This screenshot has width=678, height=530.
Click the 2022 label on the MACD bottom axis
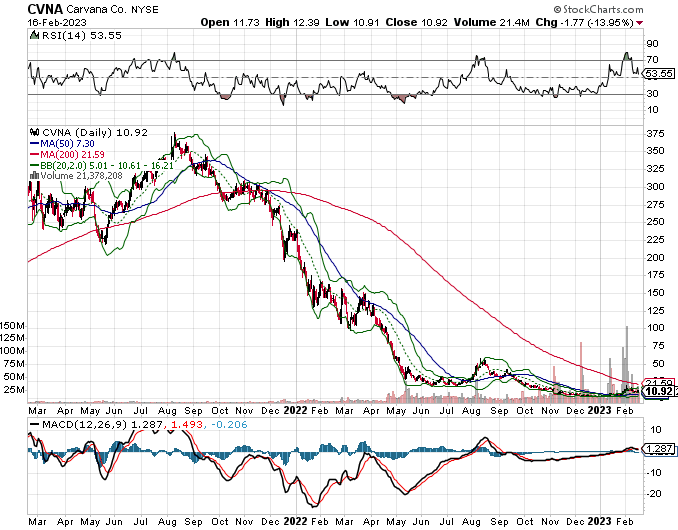[x=295, y=521]
